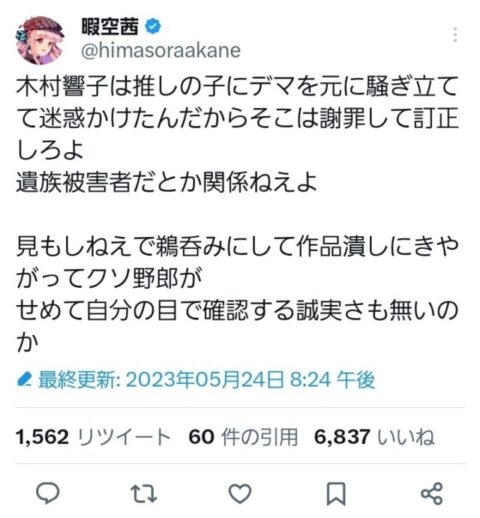Viewport: 480px width, 518px height.
Task: Open the @himasoraakane handle link
Action: pyautogui.click(x=161, y=51)
